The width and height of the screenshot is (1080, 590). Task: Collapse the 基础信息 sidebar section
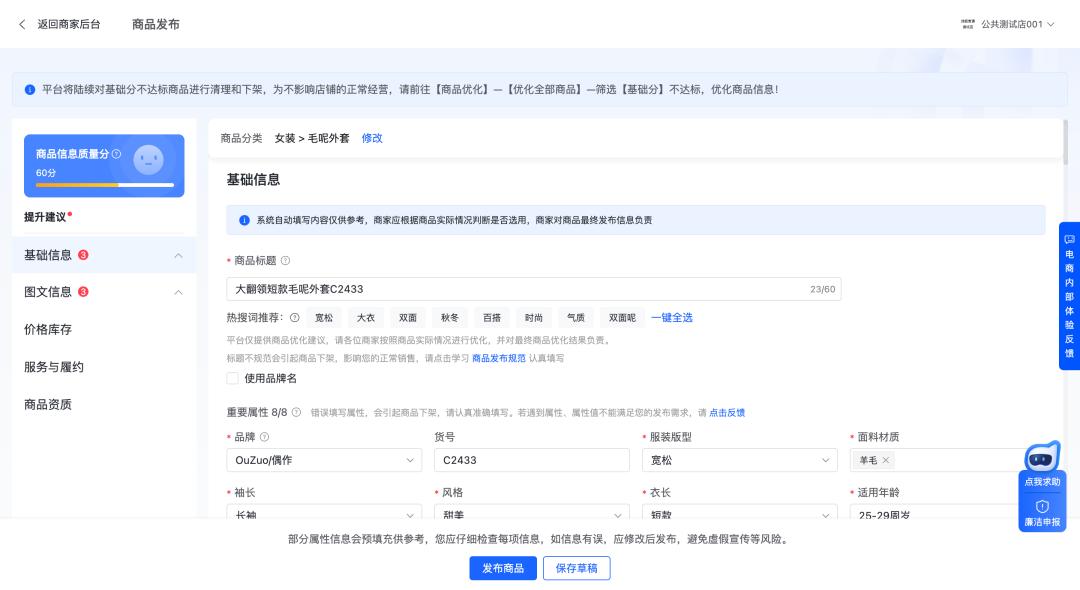tap(178, 255)
